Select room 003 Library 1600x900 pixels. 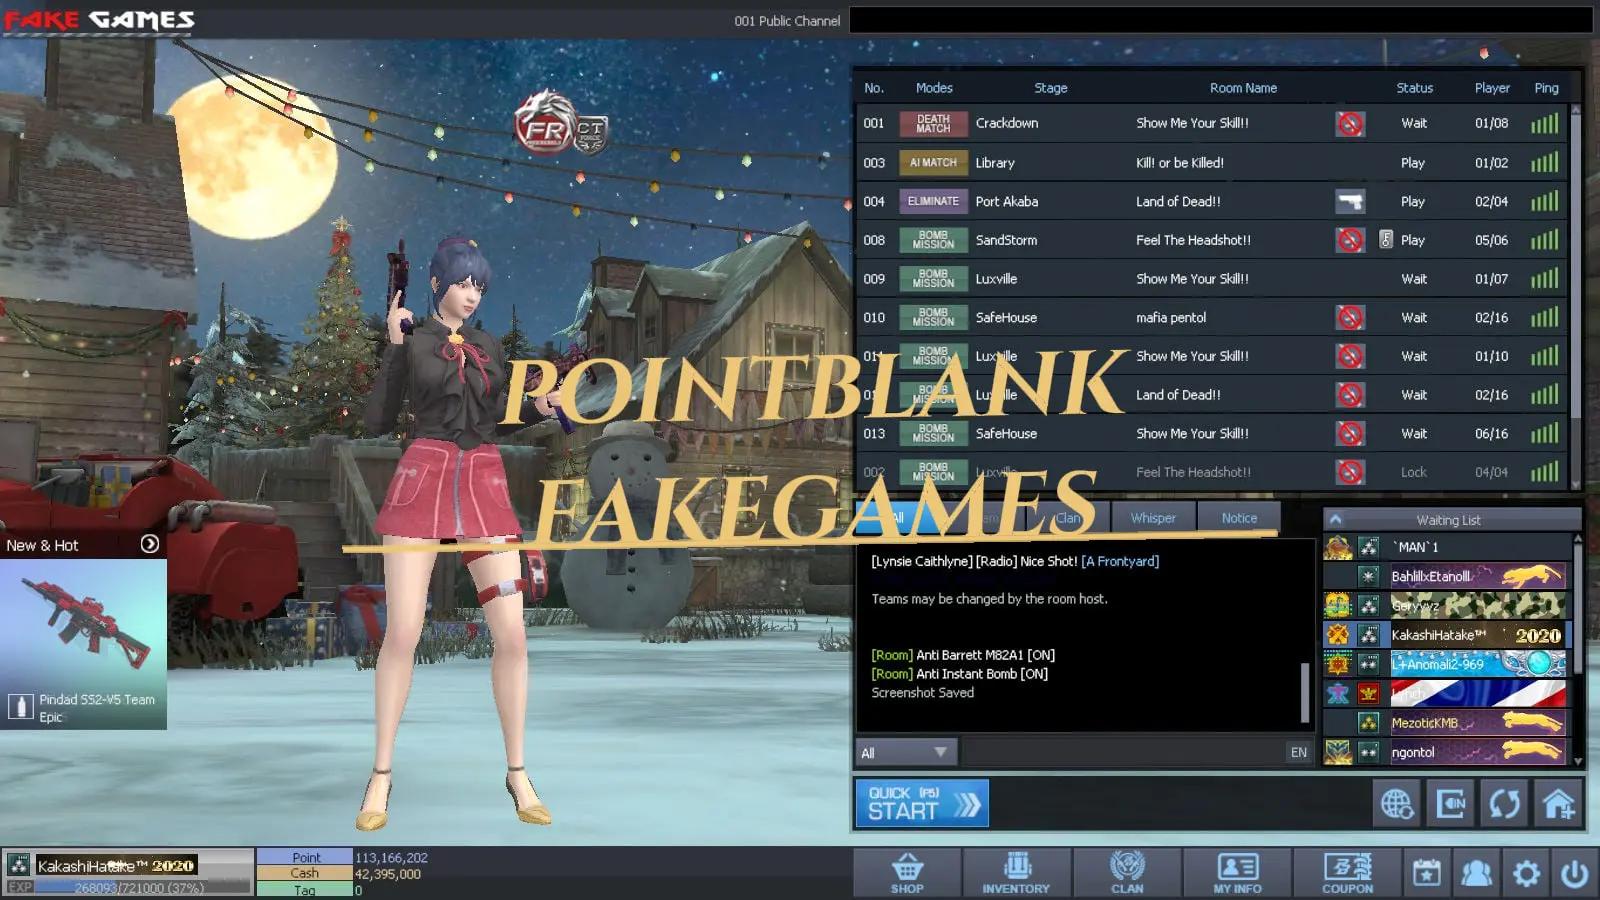[x=1213, y=162]
